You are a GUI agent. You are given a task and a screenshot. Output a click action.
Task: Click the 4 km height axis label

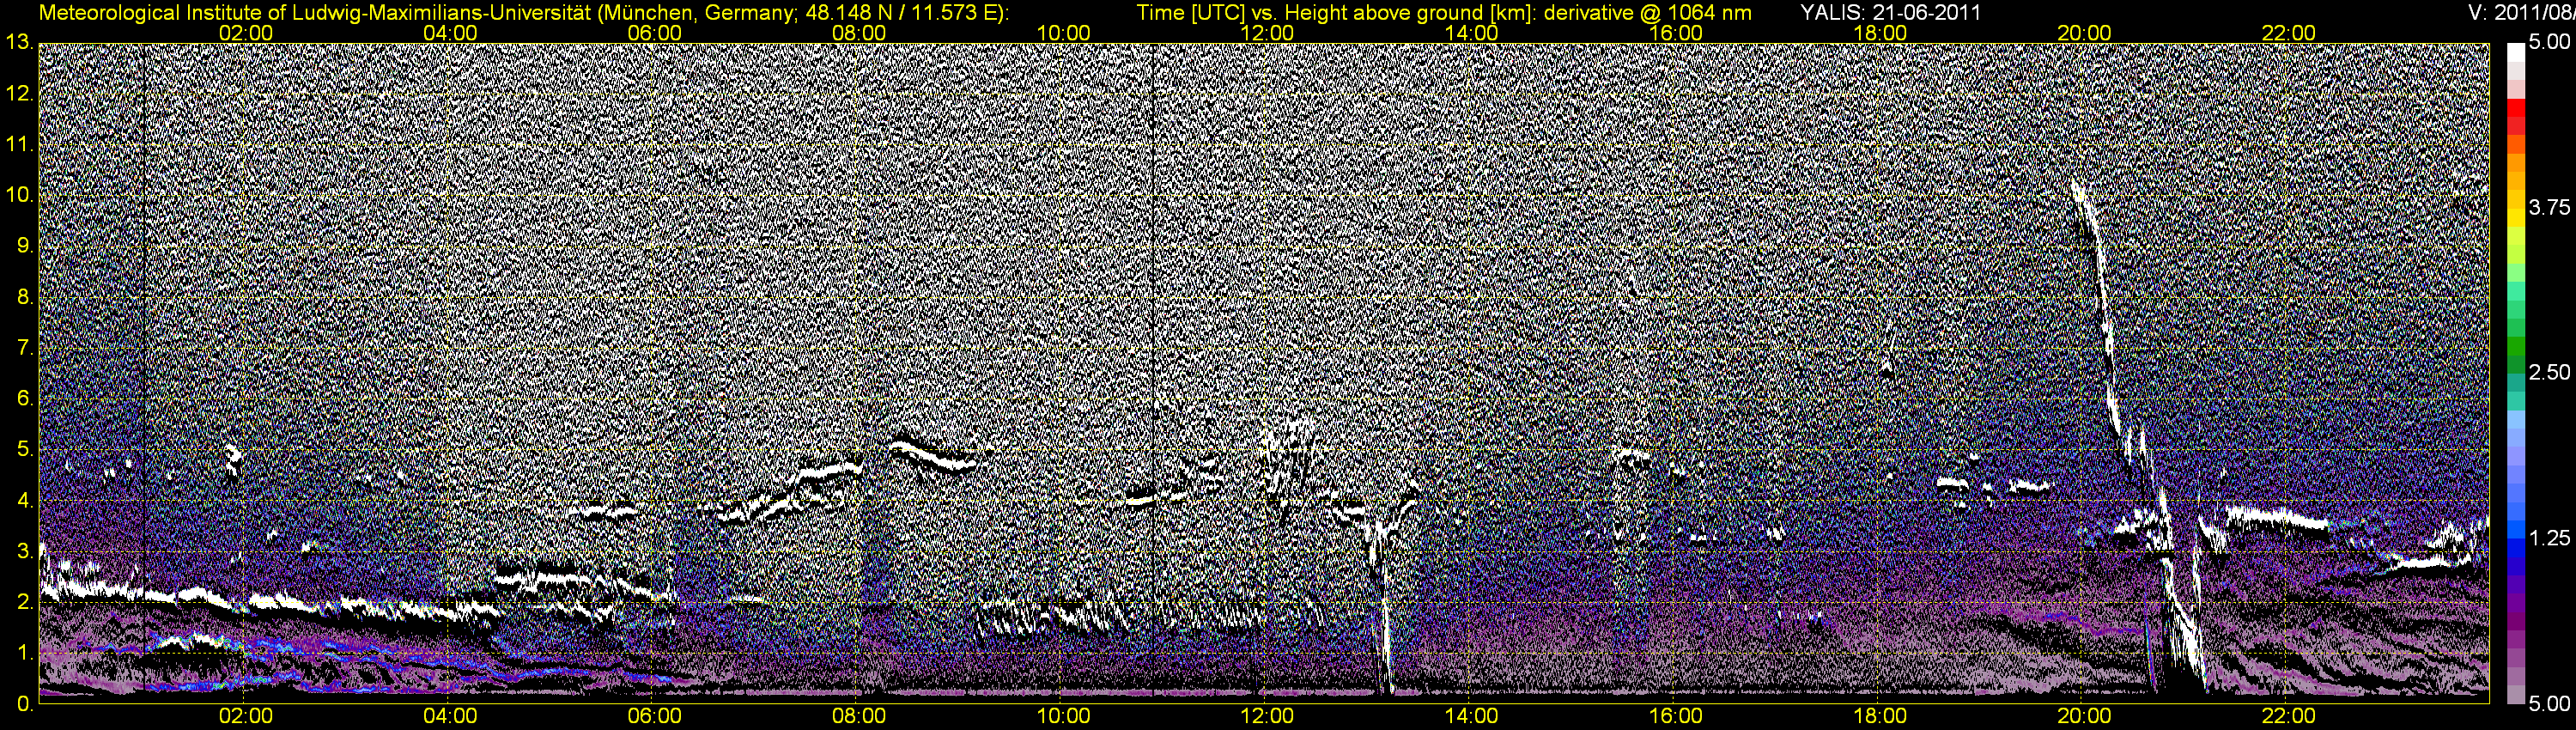24,501
